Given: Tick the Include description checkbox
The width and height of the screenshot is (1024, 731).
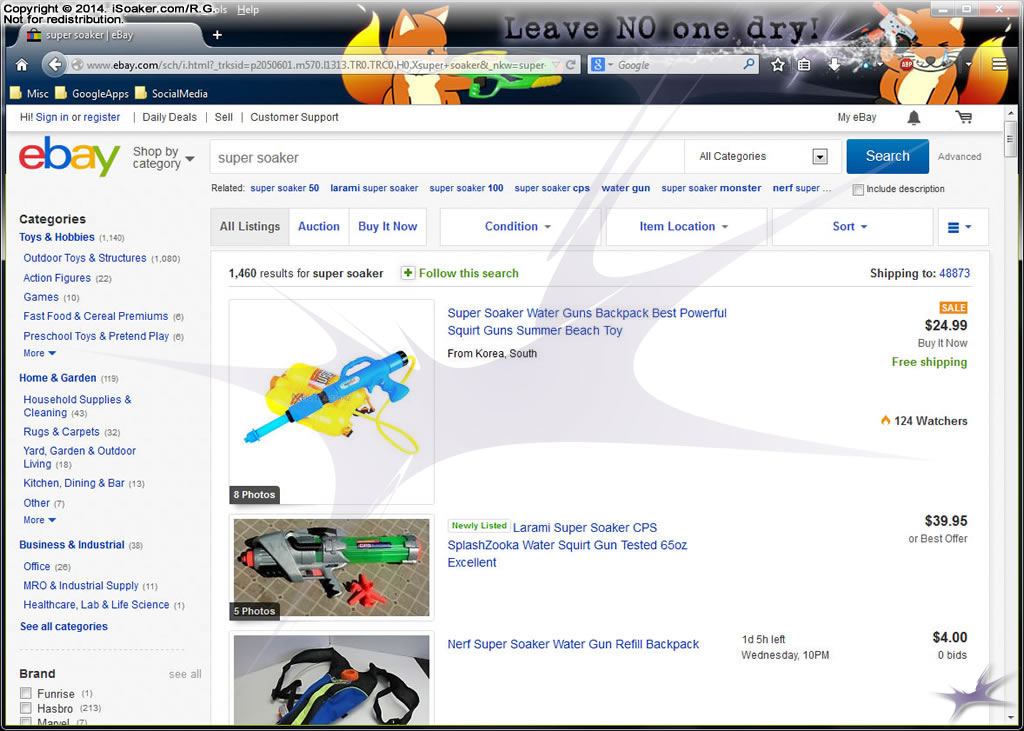Looking at the screenshot, I should (858, 189).
